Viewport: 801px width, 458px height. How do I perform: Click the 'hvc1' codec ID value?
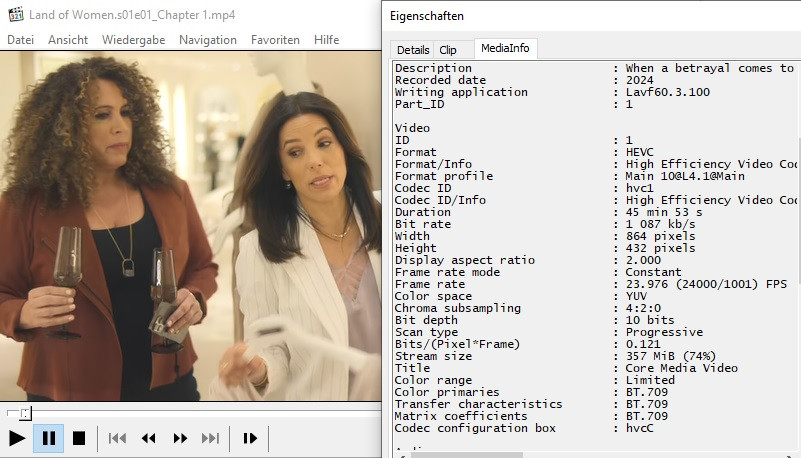640,188
